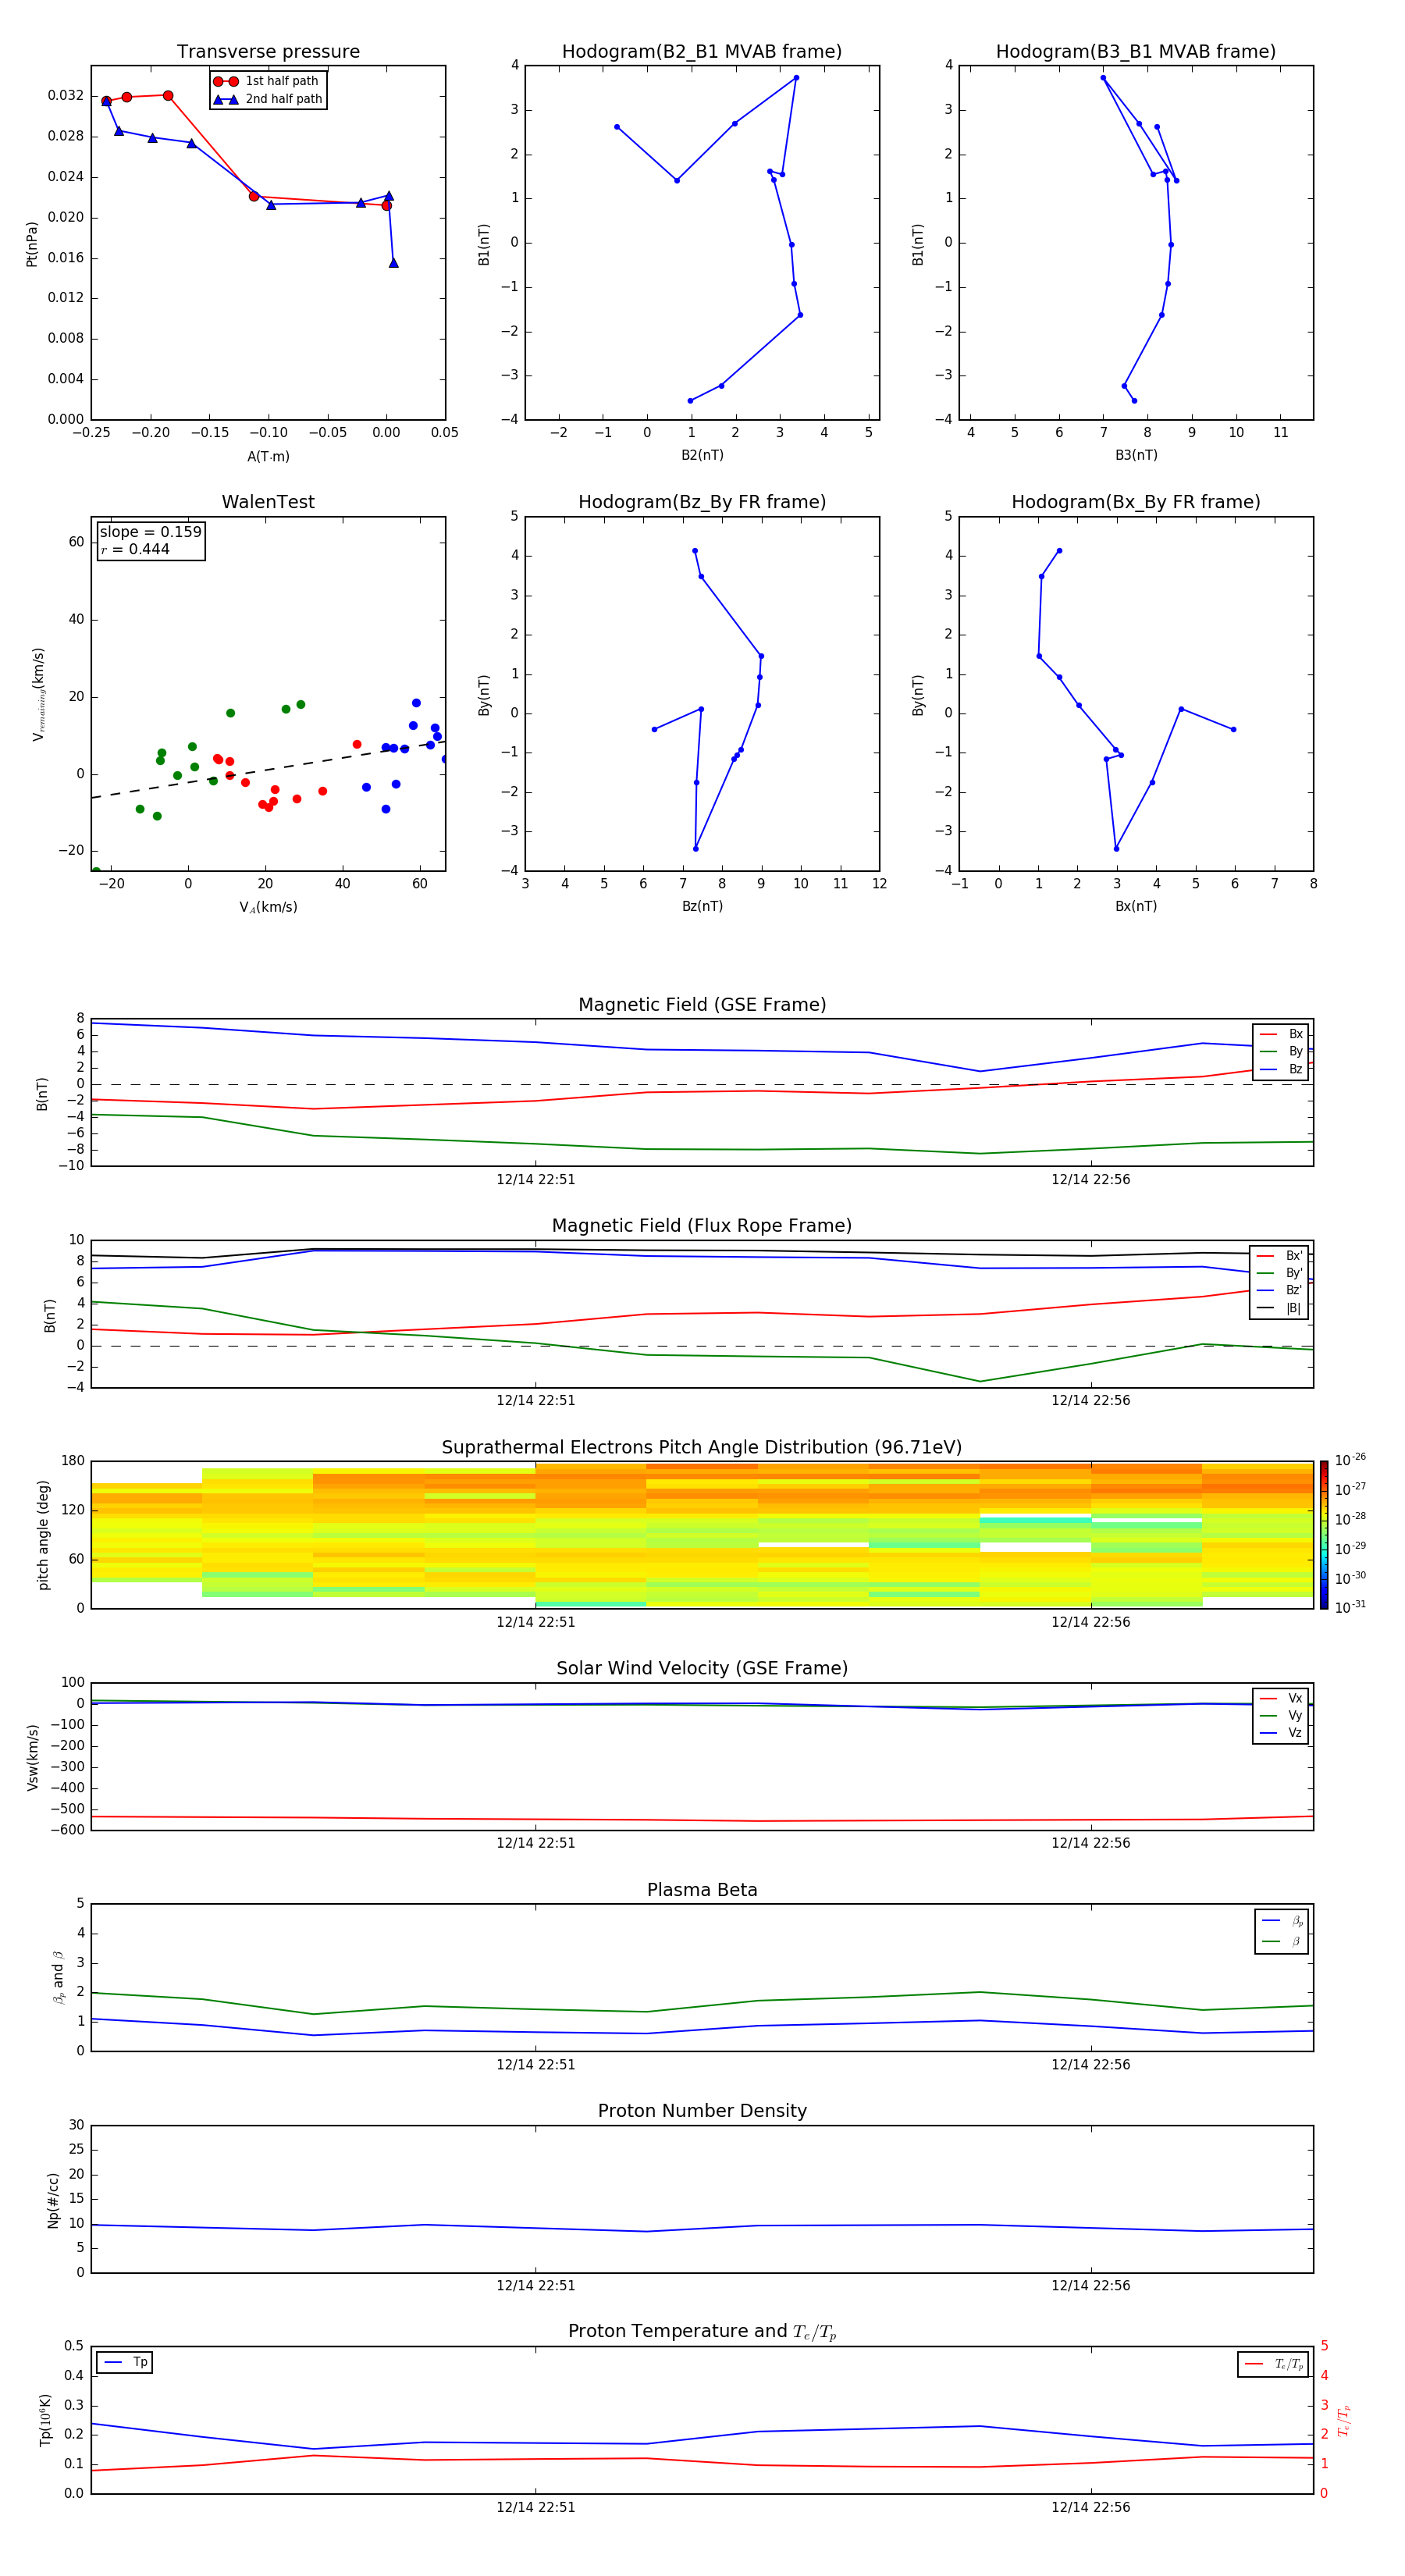The width and height of the screenshot is (1405, 2576).
Task: Click "12/14 22:56" under the Proton Temperature plot
Action: tap(1090, 2507)
